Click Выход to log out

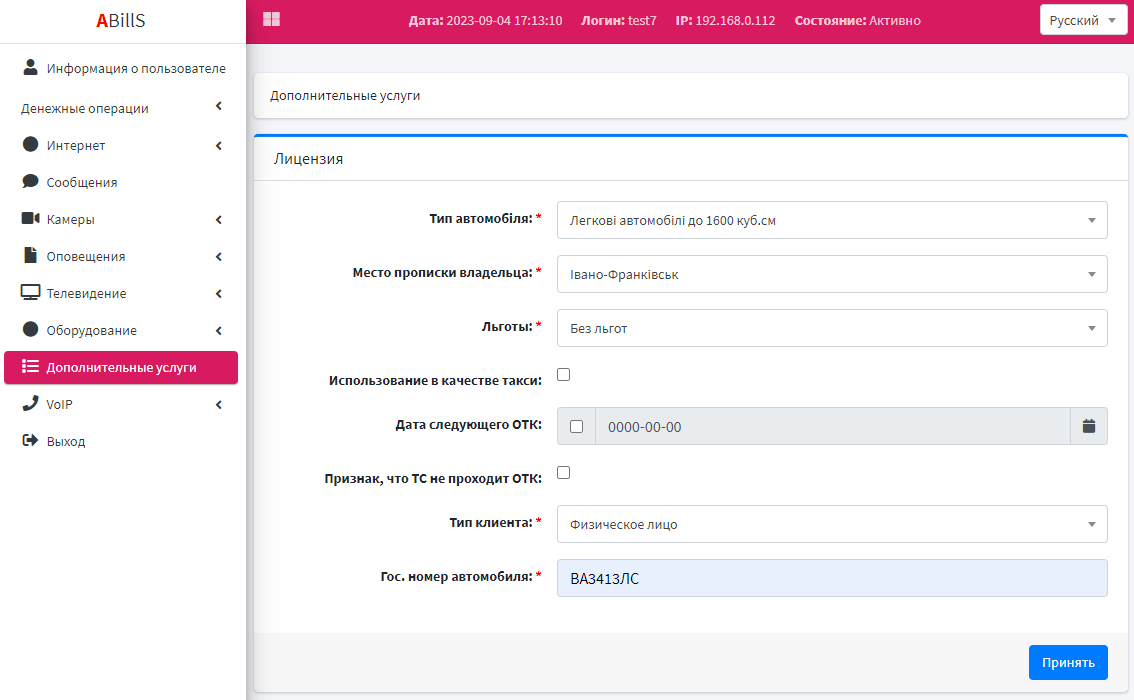(121, 441)
